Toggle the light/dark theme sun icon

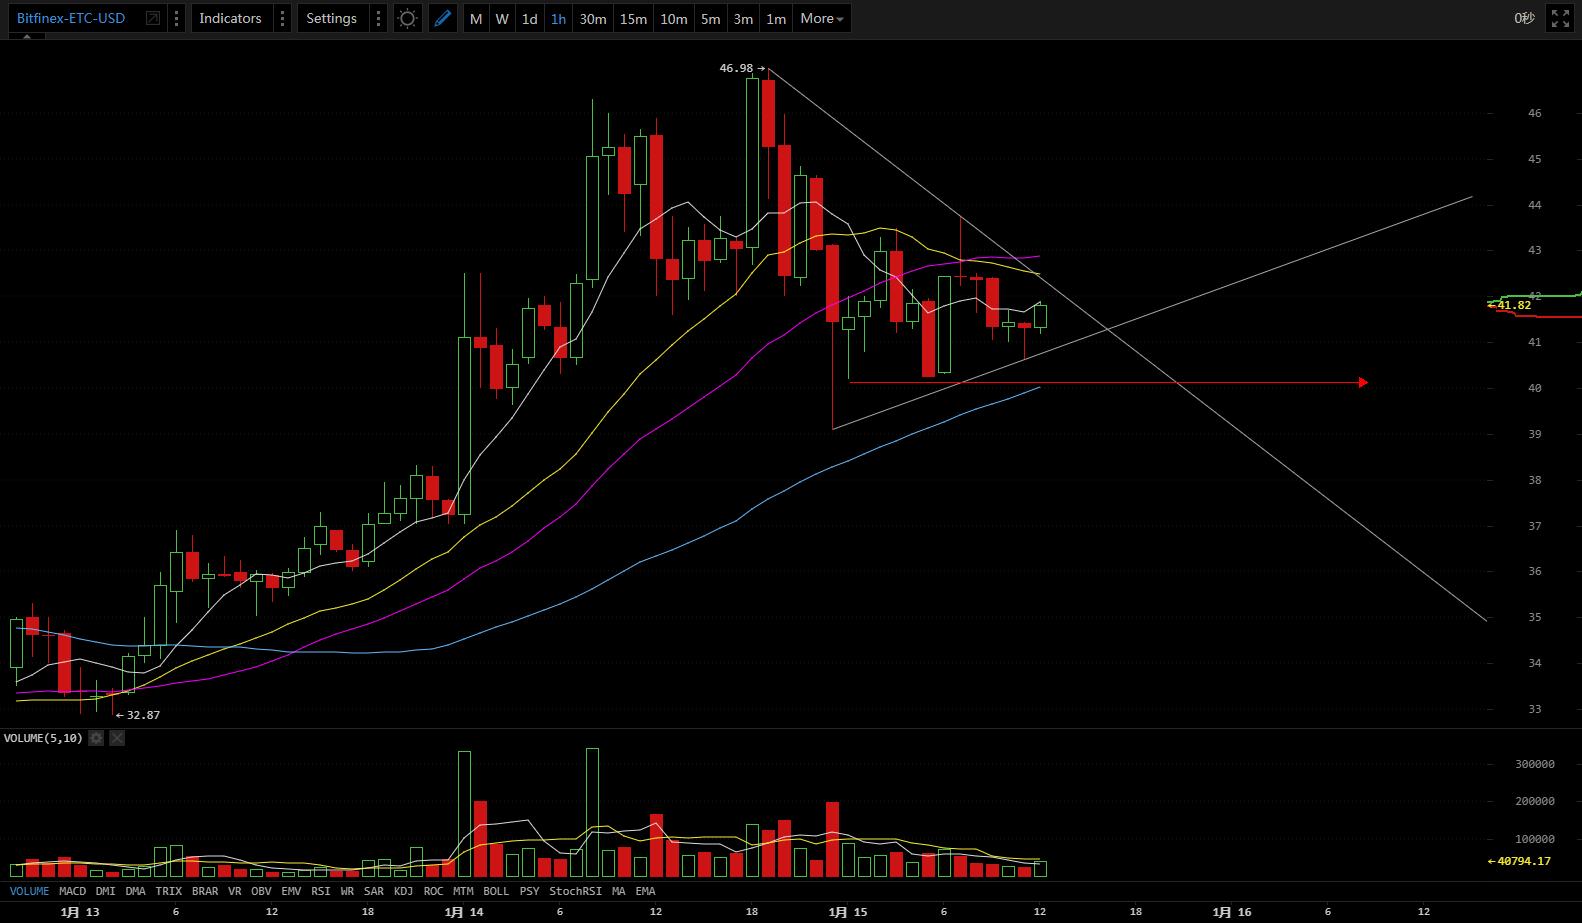click(408, 18)
